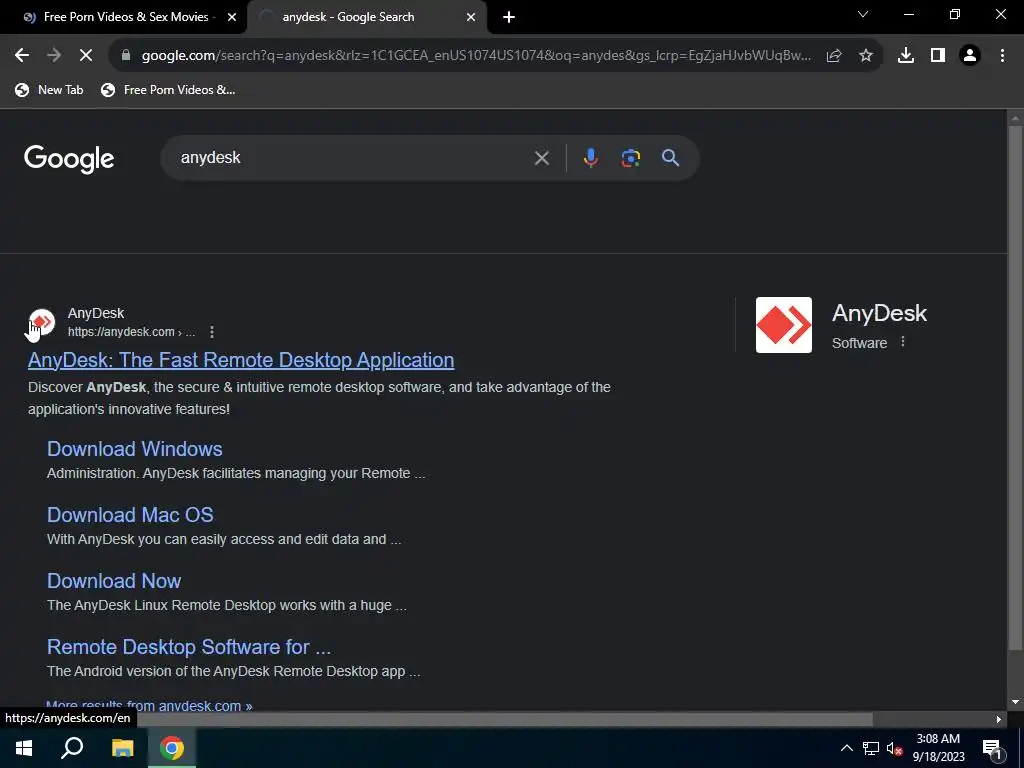Screen dimensions: 1024x768
Task: Click the forward navigation arrow
Action: pyautogui.click(x=54, y=56)
